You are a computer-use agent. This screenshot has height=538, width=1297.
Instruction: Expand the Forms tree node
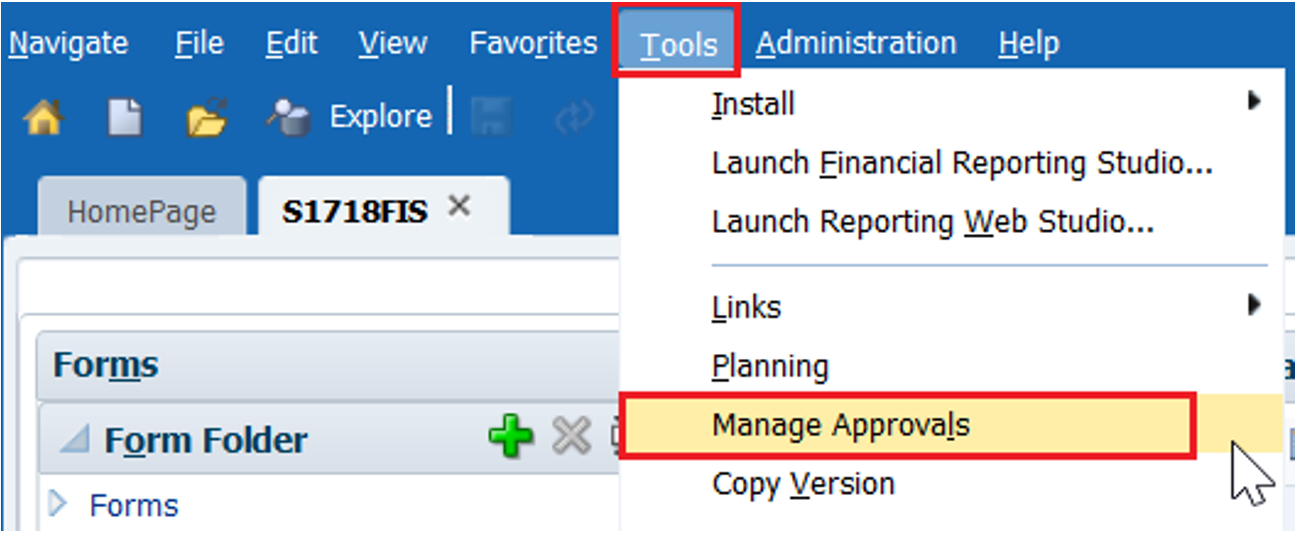pyautogui.click(x=58, y=504)
